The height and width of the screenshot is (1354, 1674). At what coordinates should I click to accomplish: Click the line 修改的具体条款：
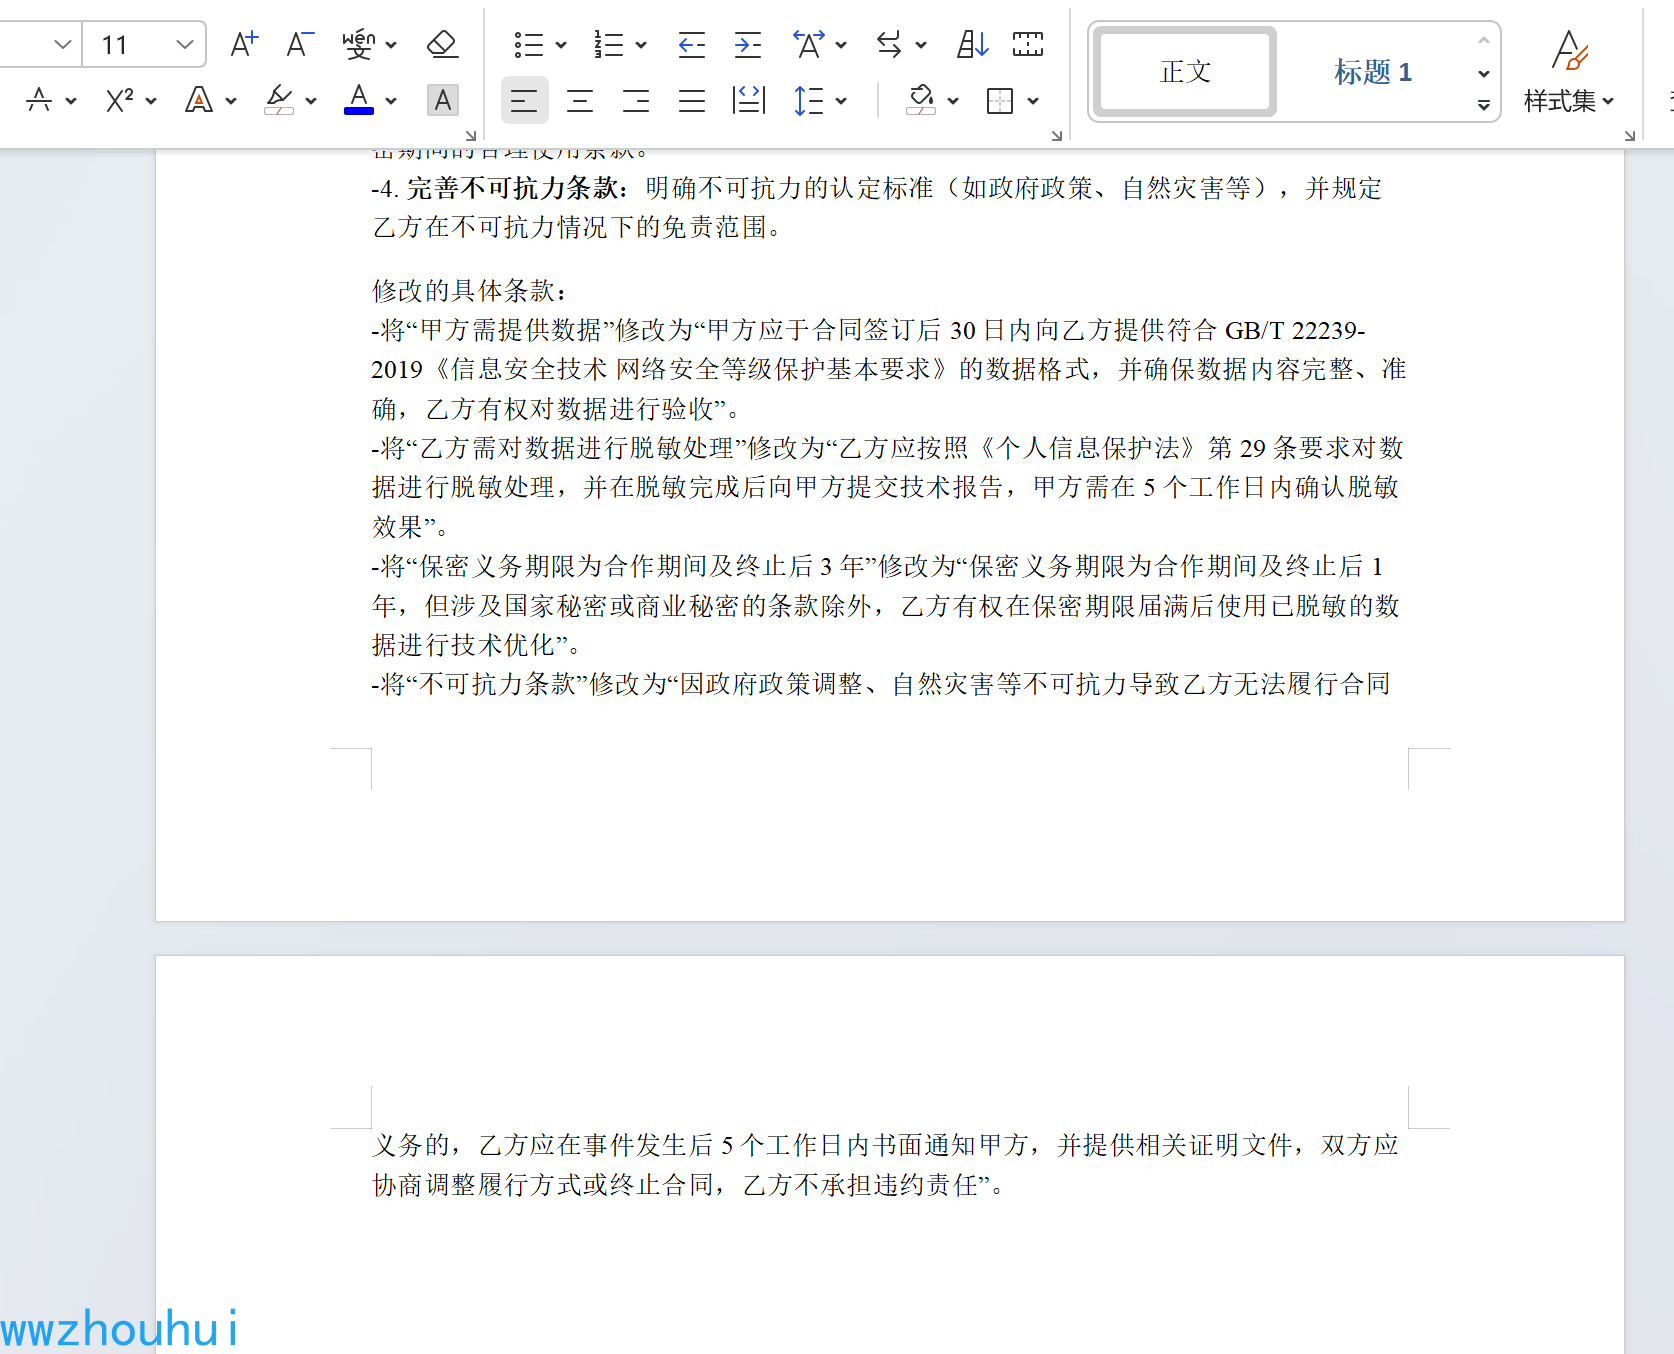coord(469,291)
